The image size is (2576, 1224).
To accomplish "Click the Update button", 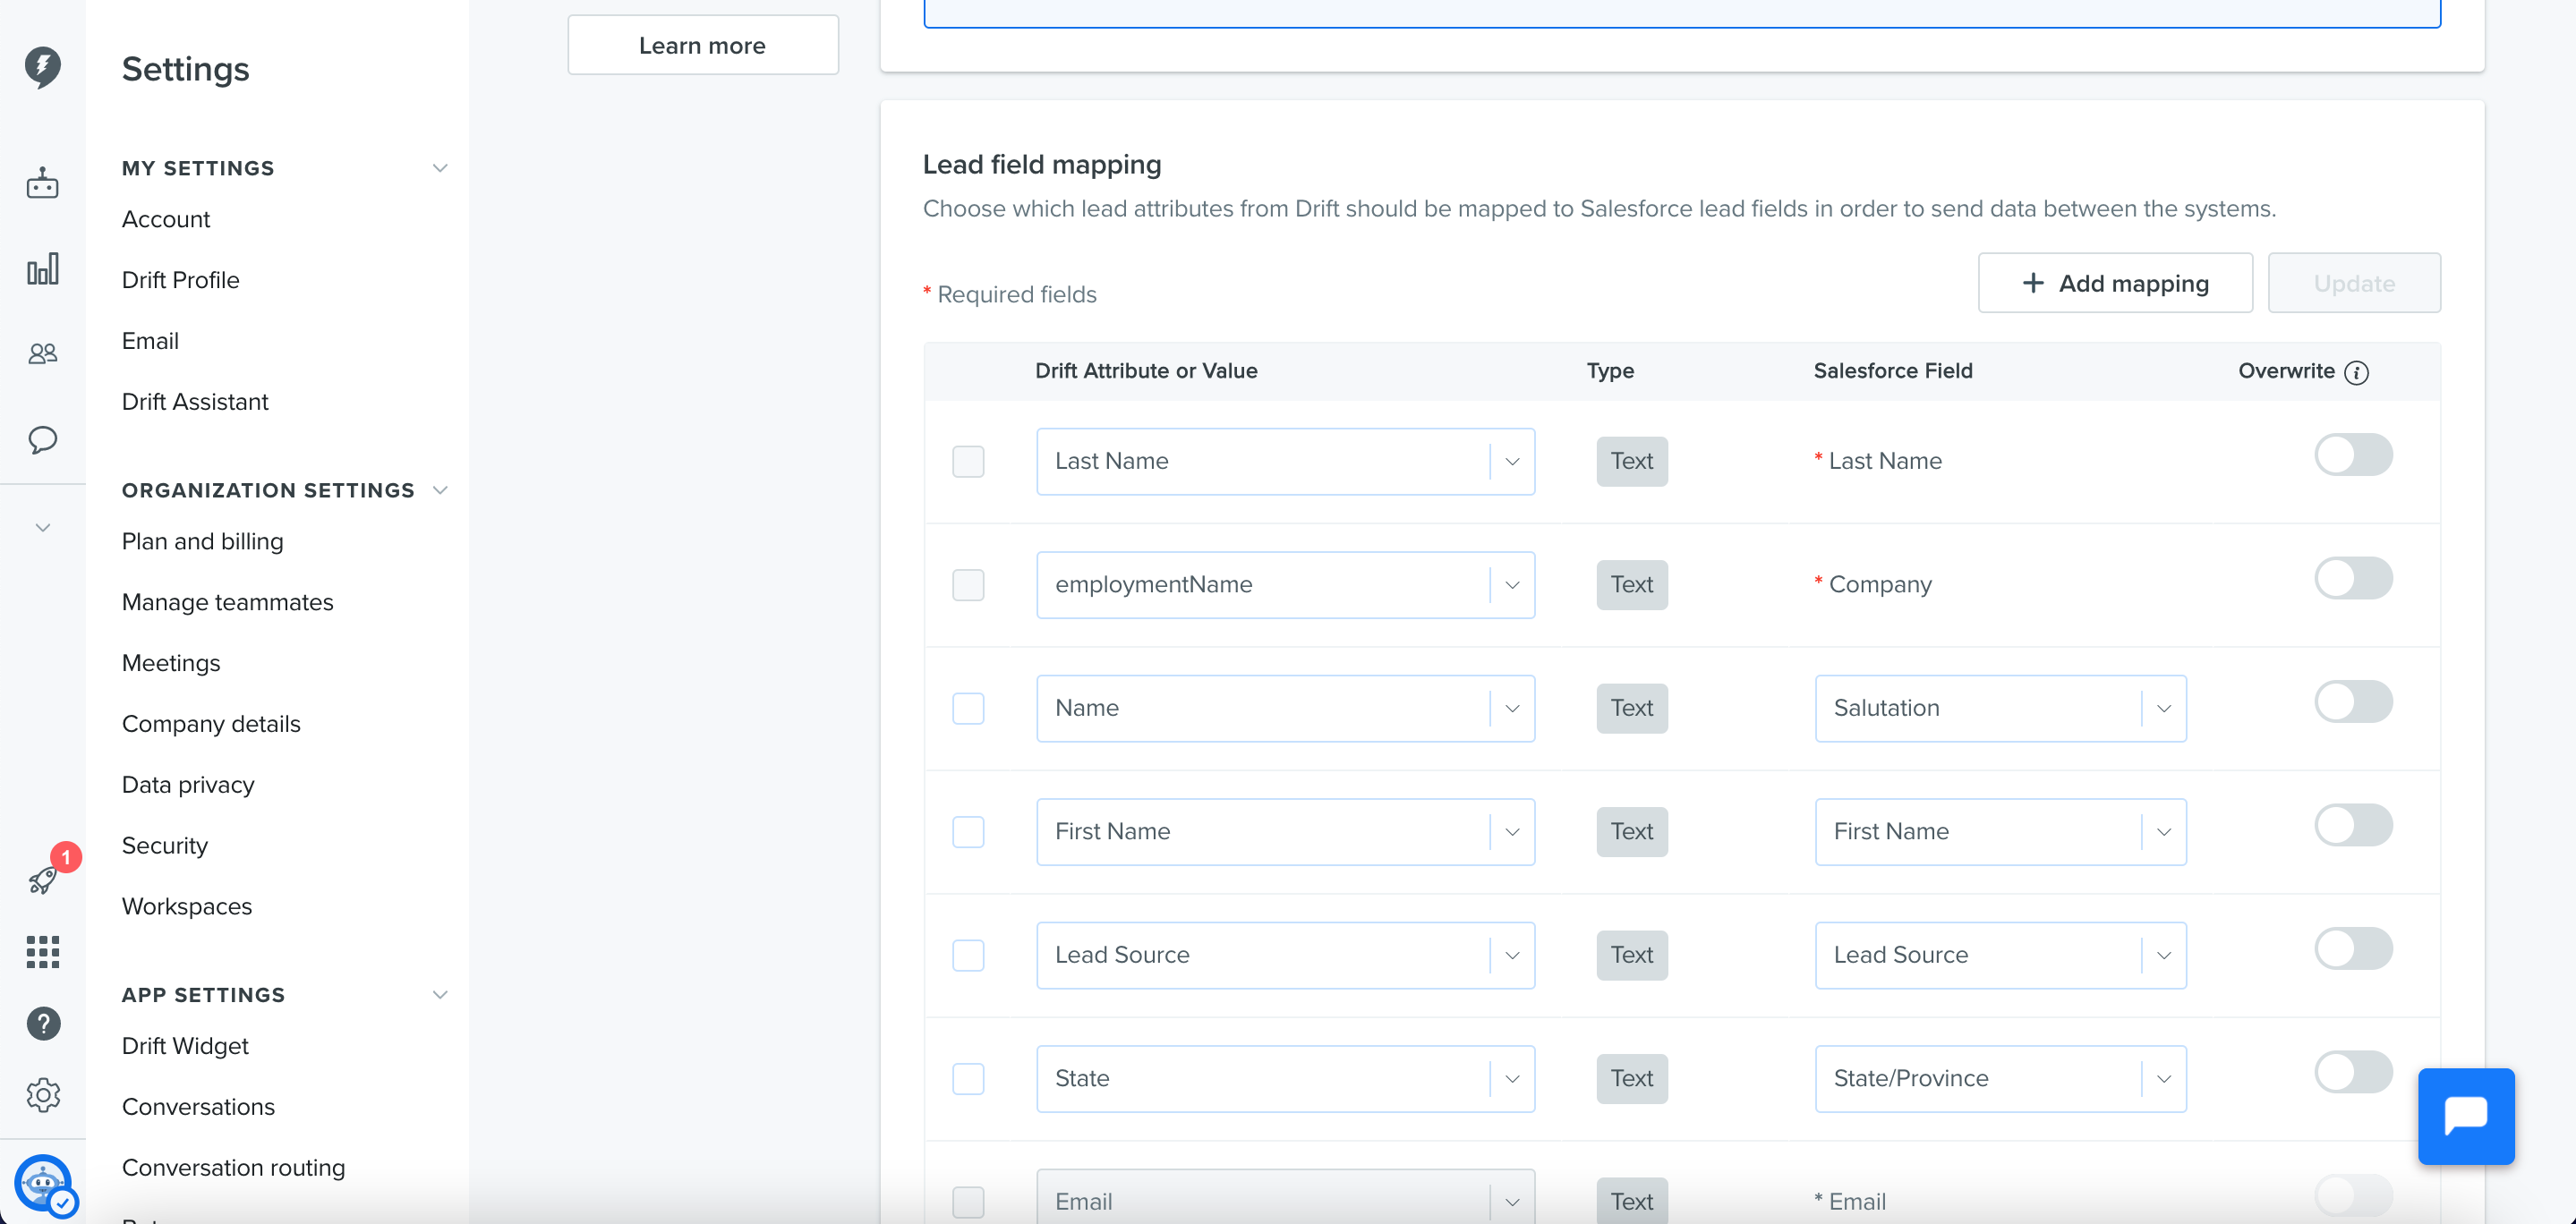I will [2353, 283].
